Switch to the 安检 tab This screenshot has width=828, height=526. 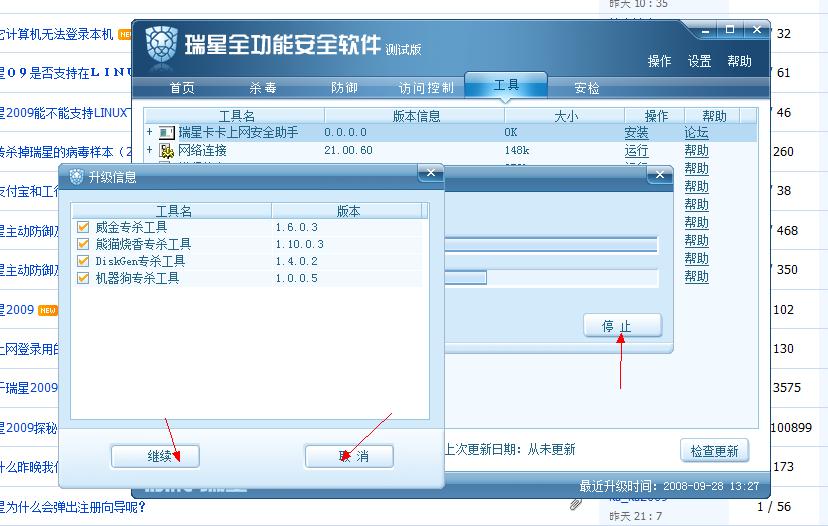[587, 88]
